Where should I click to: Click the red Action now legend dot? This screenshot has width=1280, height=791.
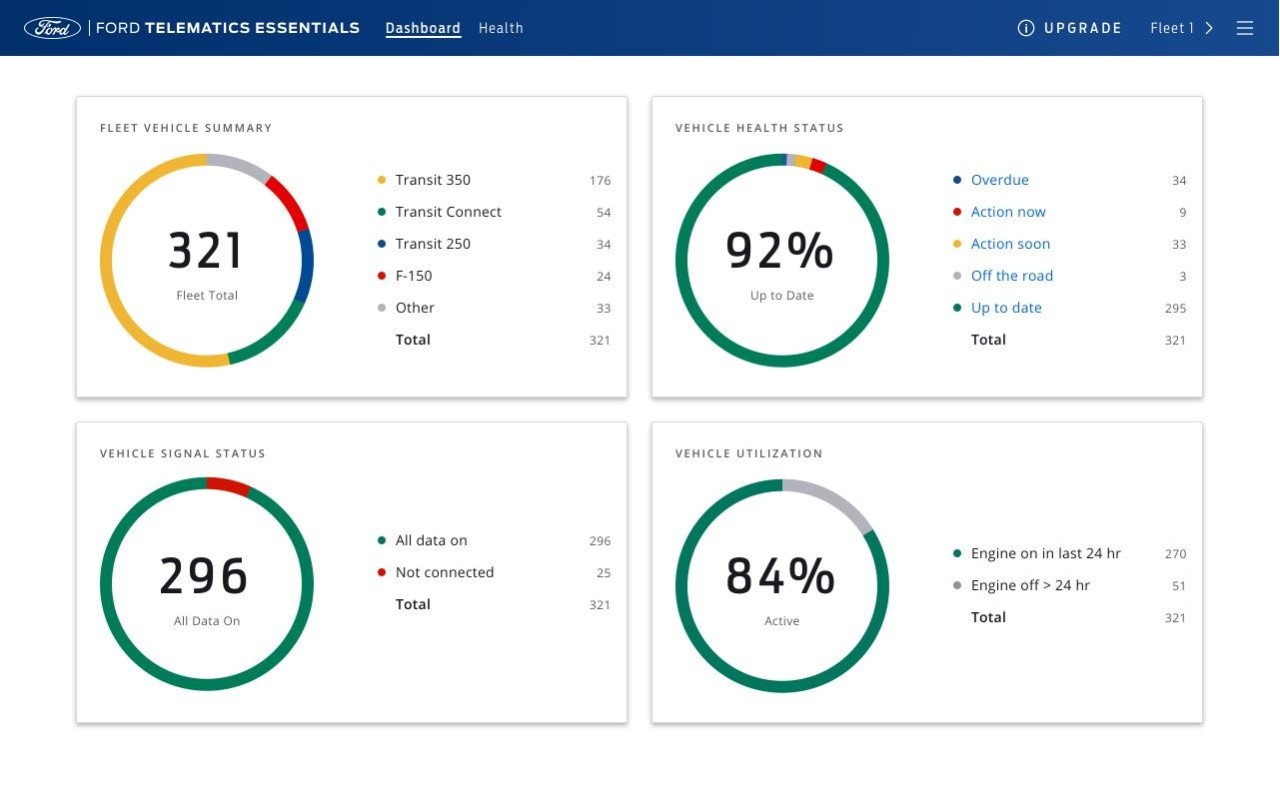click(959, 211)
